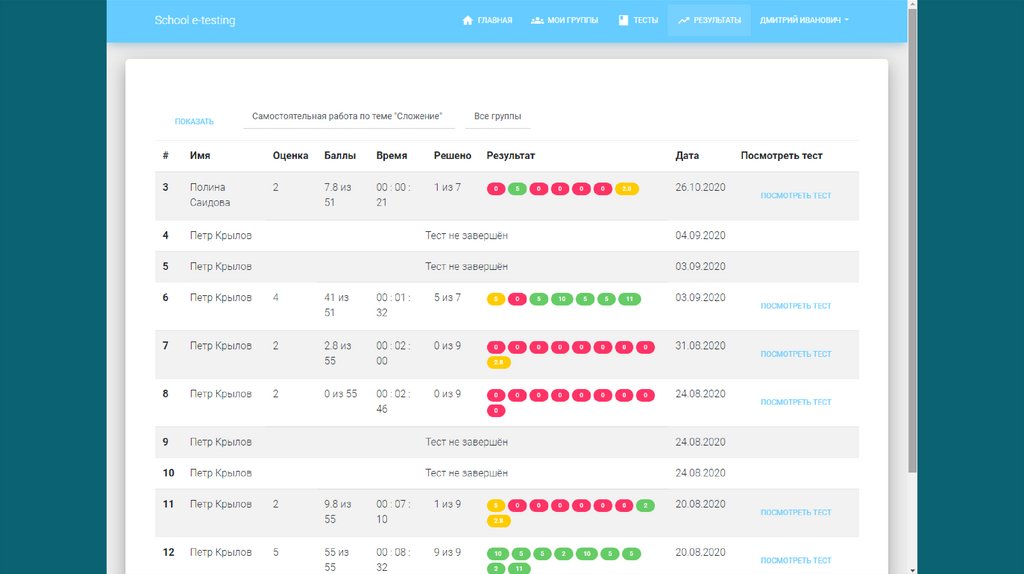Click the Оценка column header
The image size is (1024, 574).
pyautogui.click(x=290, y=156)
